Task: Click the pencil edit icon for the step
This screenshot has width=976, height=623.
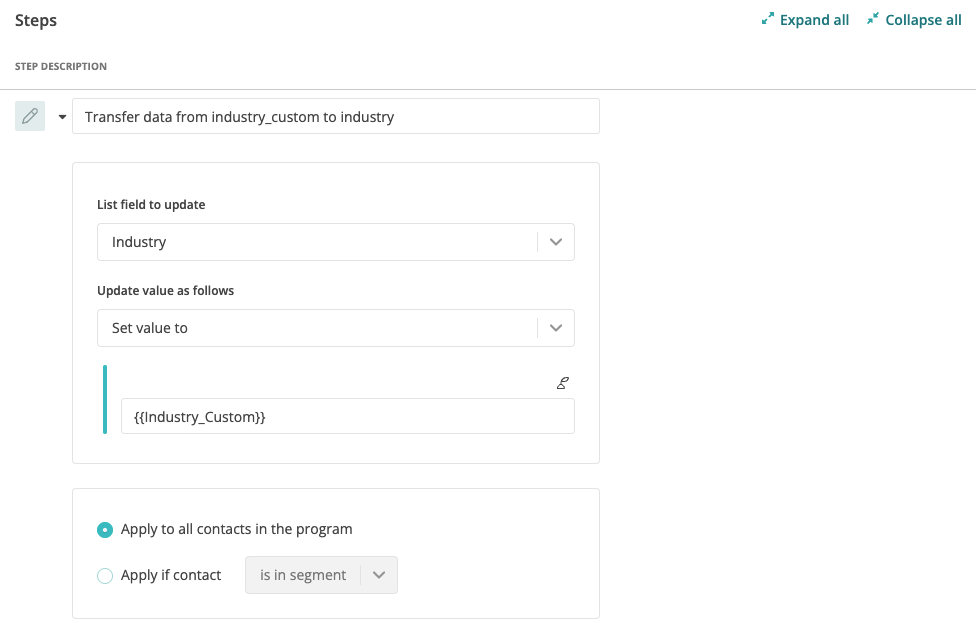Action: [x=30, y=116]
